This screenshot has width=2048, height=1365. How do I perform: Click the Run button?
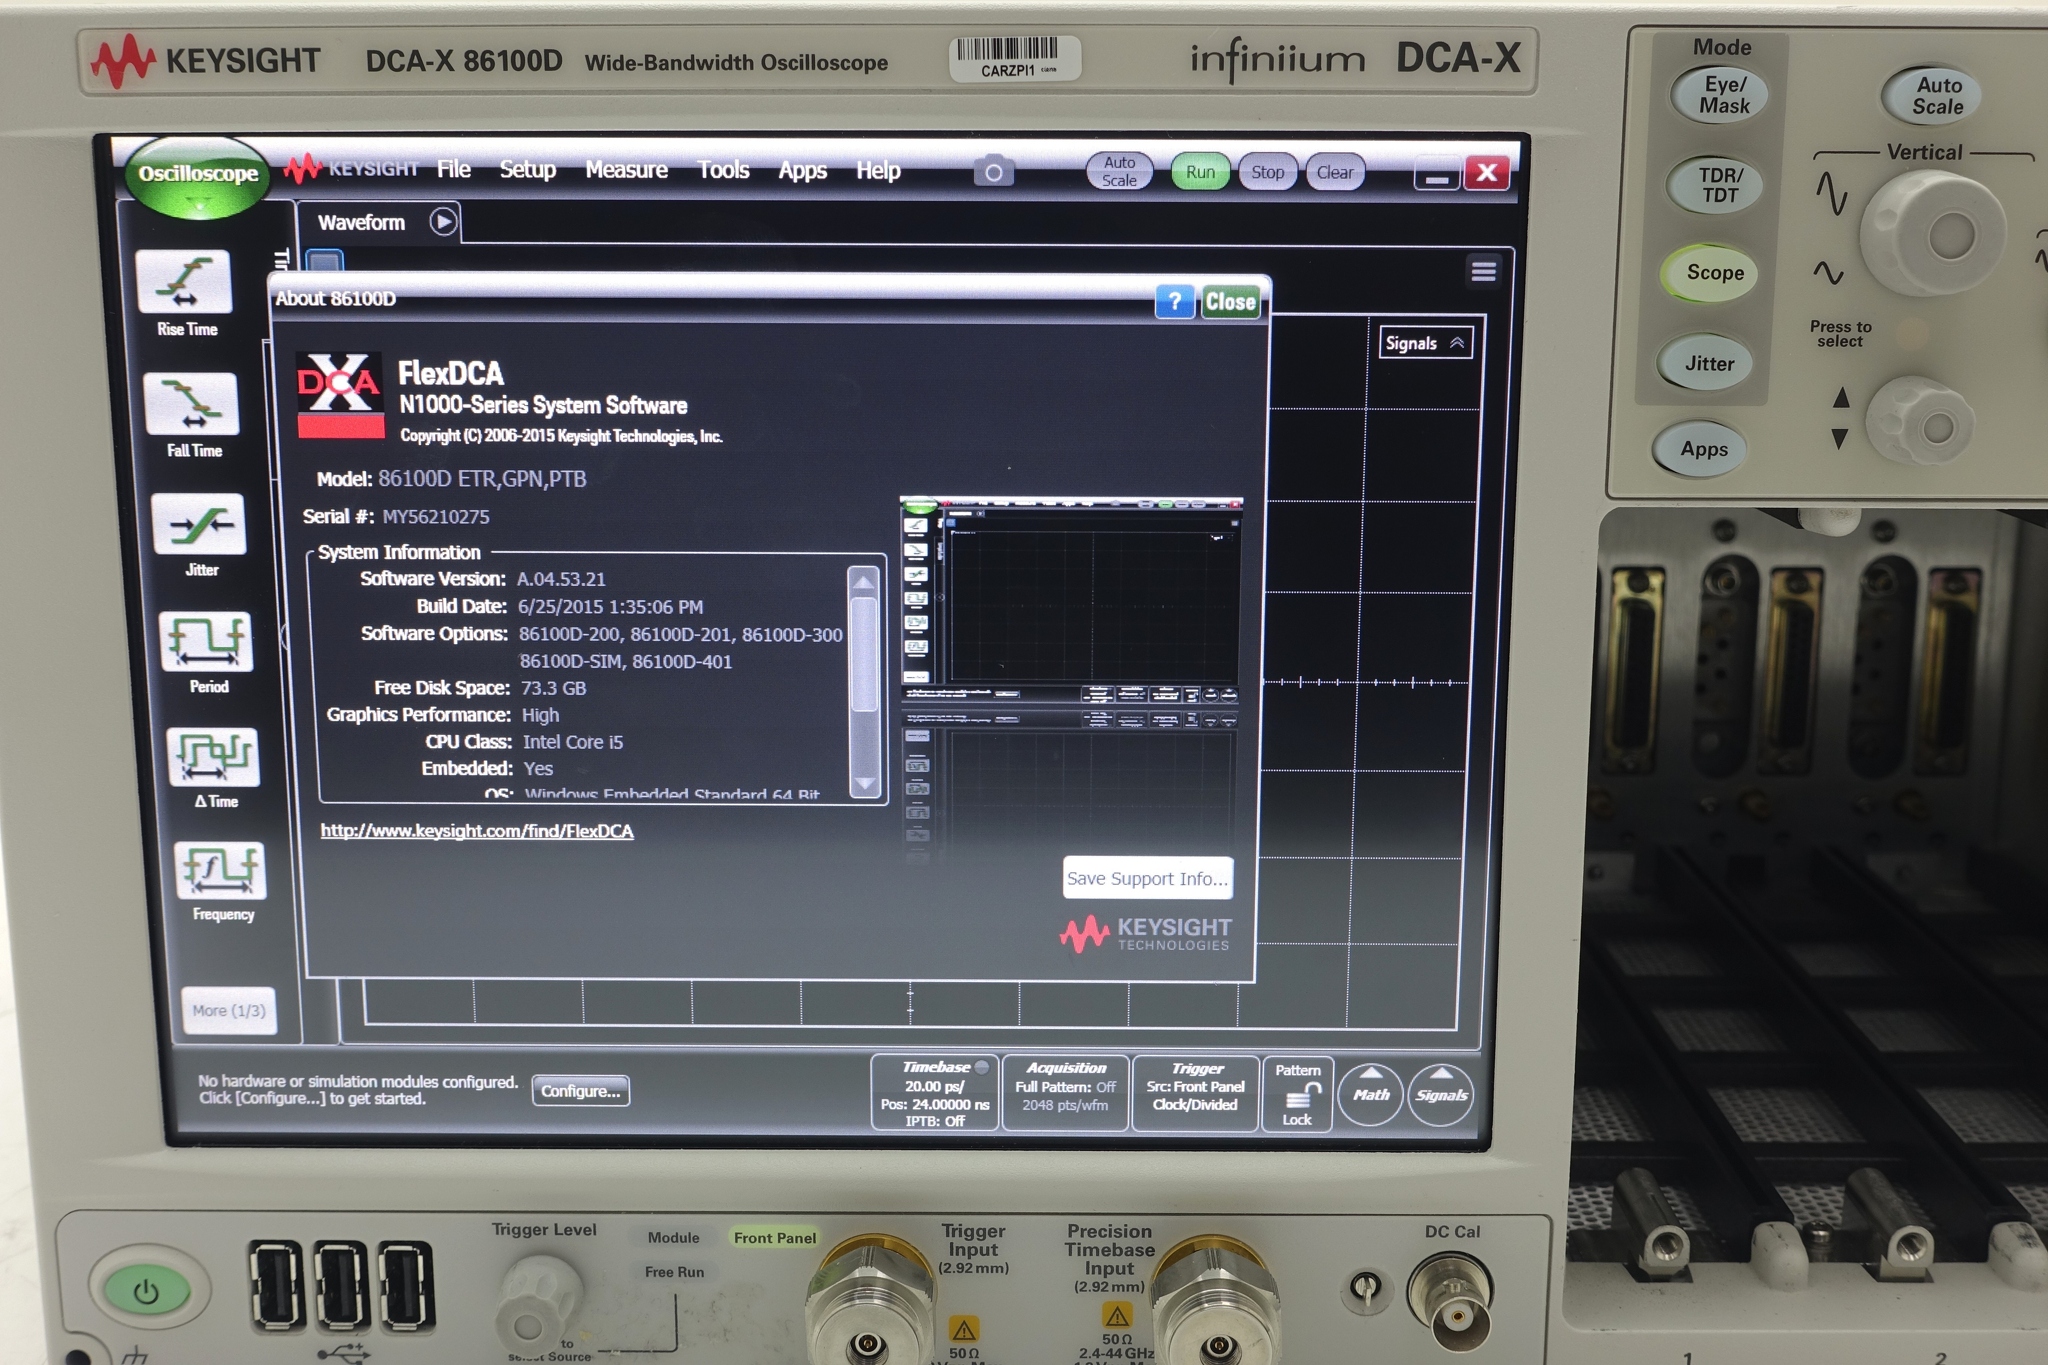[1200, 172]
